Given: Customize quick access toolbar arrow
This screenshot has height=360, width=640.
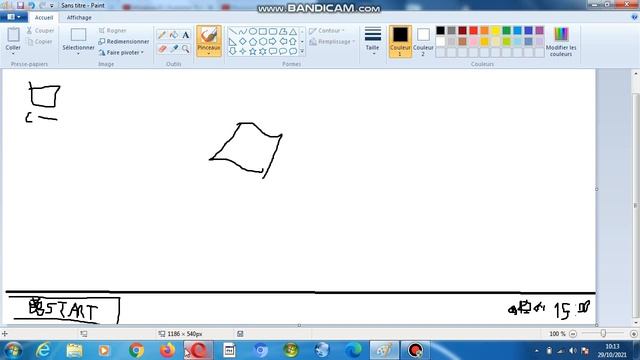Looking at the screenshot, I should coord(51,6).
